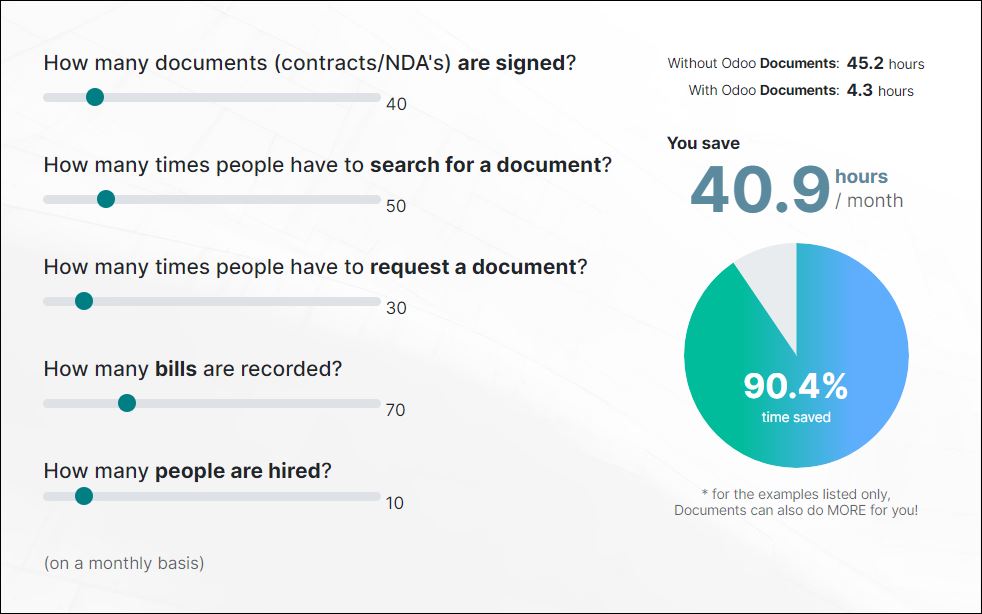Click the '(on a monthly basis)' note
The height and width of the screenshot is (614, 982).
click(x=124, y=563)
